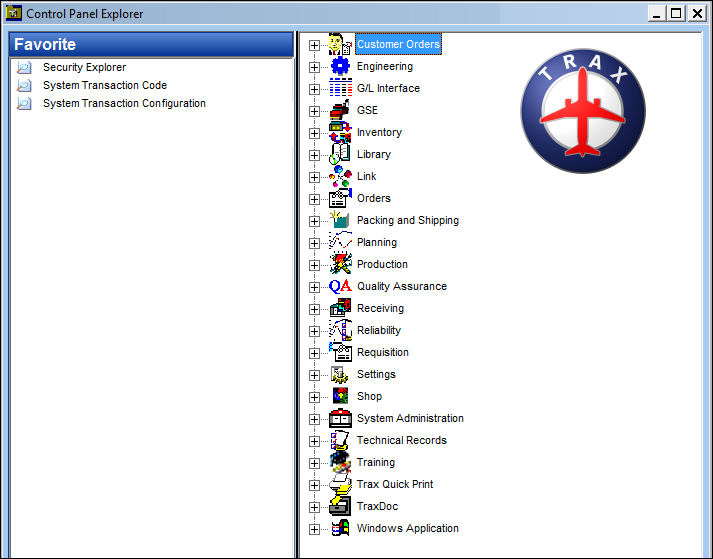Select the TraxDoc label
The height and width of the screenshot is (559, 713).
coord(377,506)
